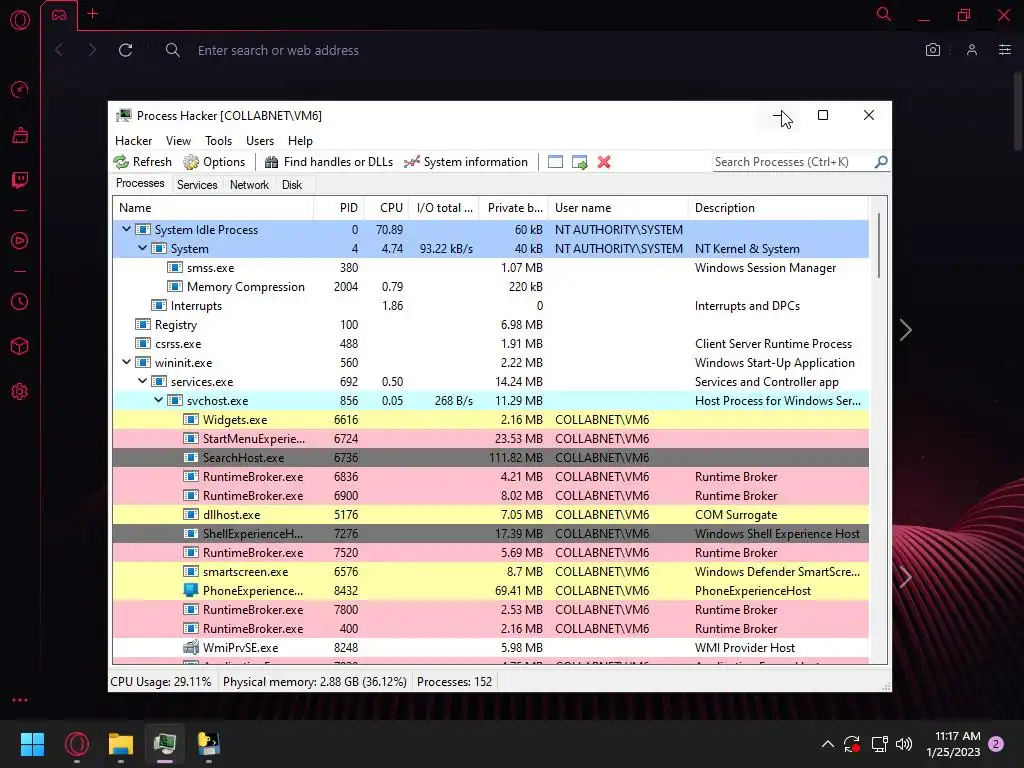This screenshot has width=1024, height=768.
Task: Open Find handles or DLLs
Action: tap(329, 162)
